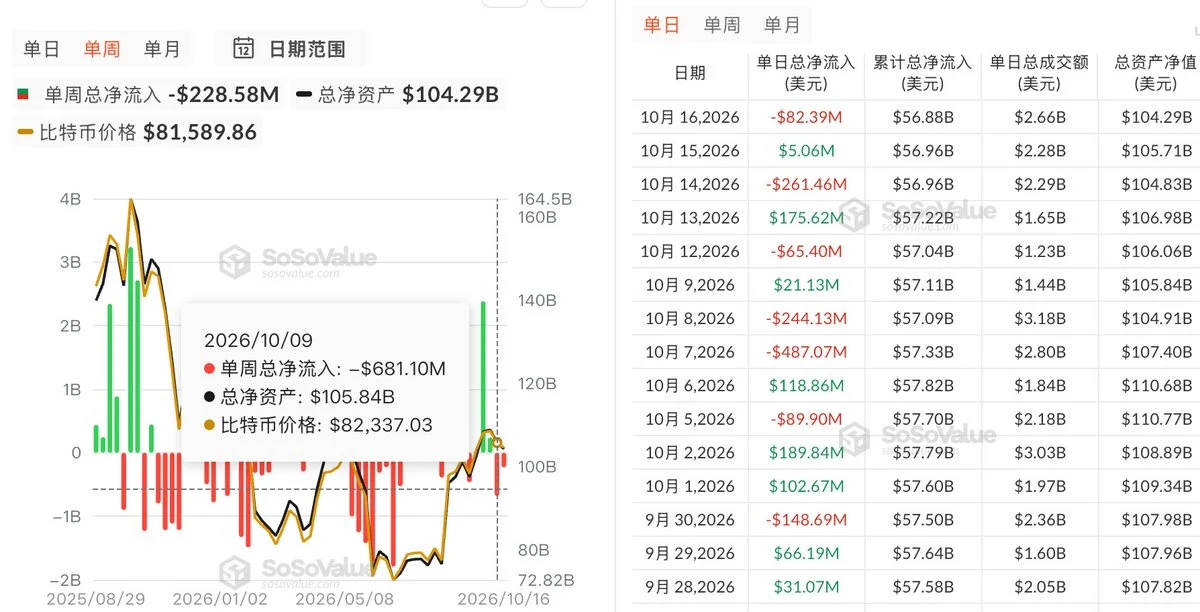Click the 4B left axis label
The width and height of the screenshot is (1200, 612).
[71, 198]
